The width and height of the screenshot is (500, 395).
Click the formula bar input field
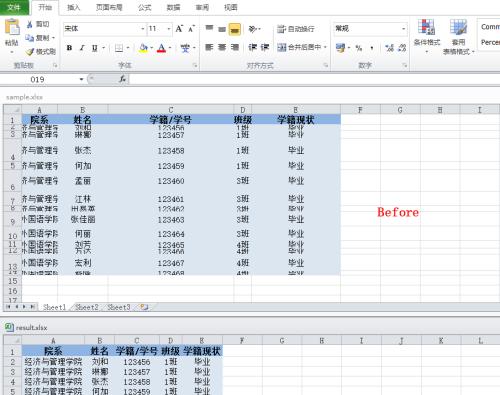click(x=314, y=79)
